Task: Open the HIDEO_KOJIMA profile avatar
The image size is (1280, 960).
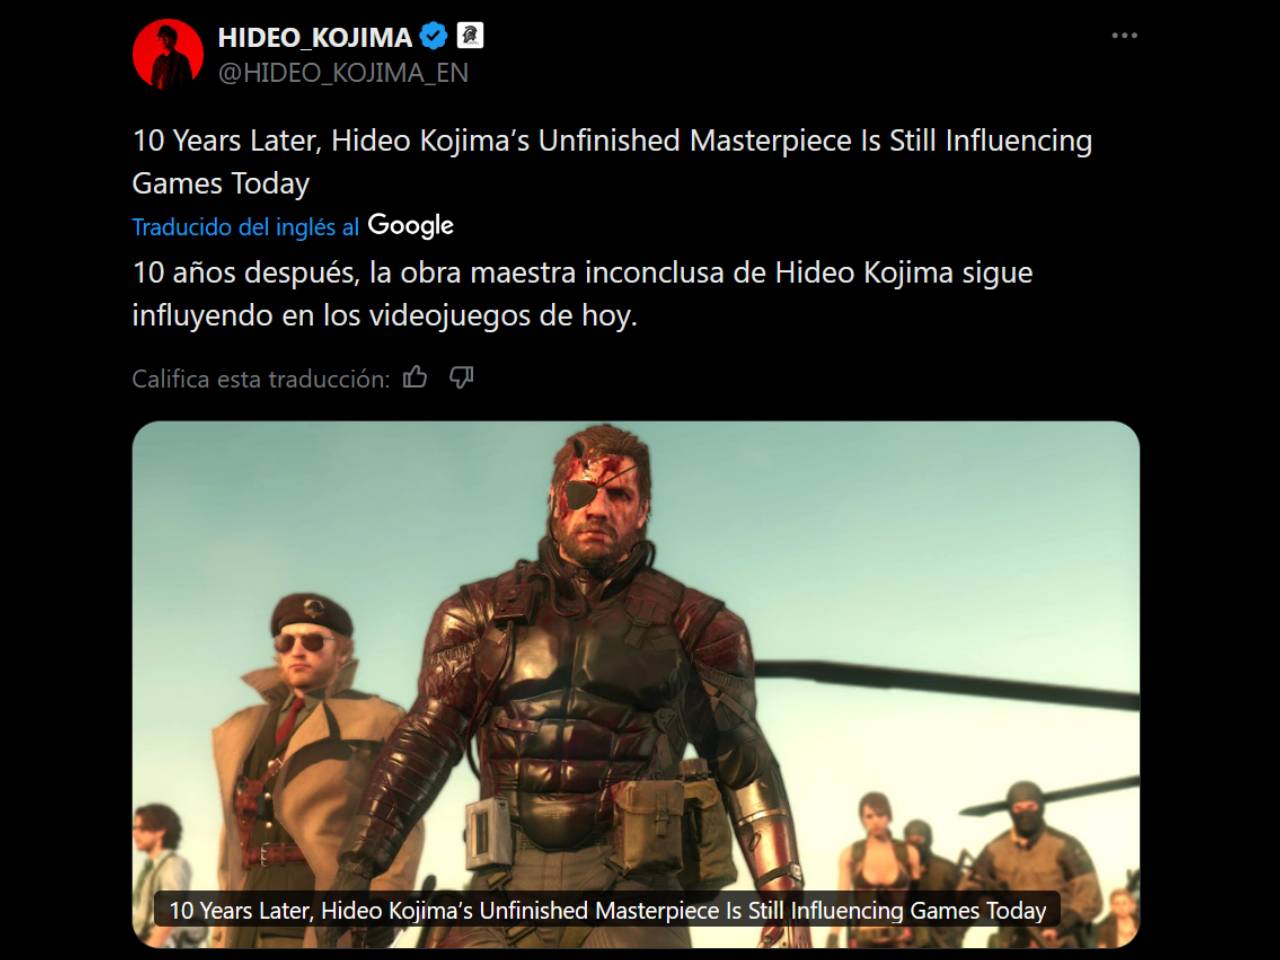Action: (168, 54)
